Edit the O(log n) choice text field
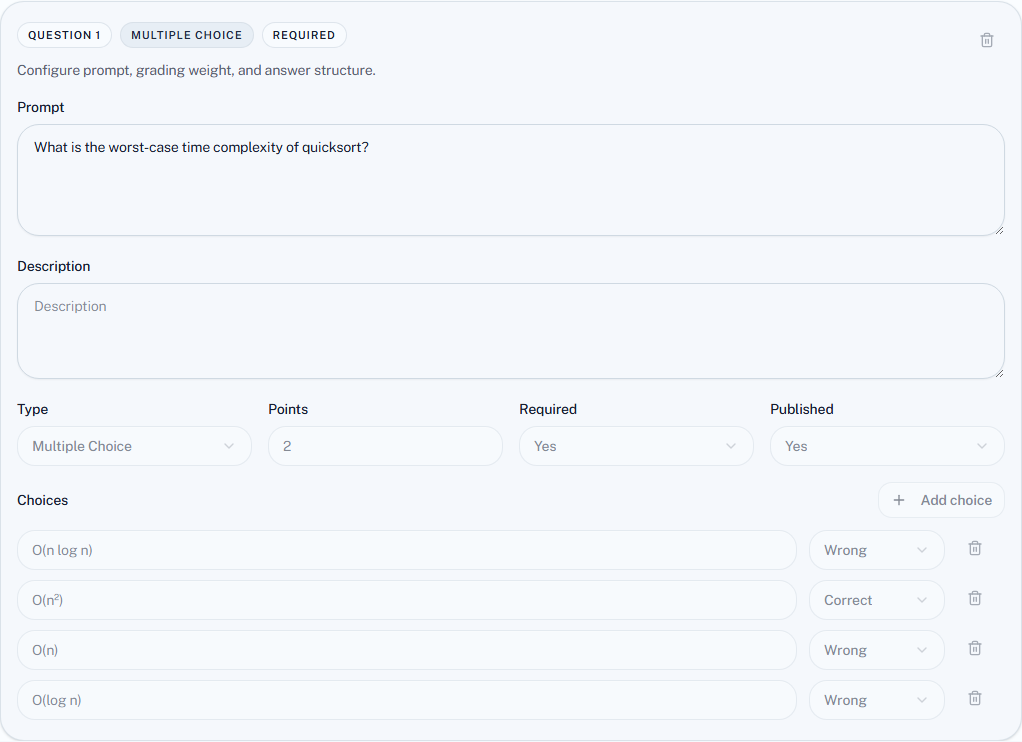Viewport: 1022px width, 742px height. coord(407,700)
